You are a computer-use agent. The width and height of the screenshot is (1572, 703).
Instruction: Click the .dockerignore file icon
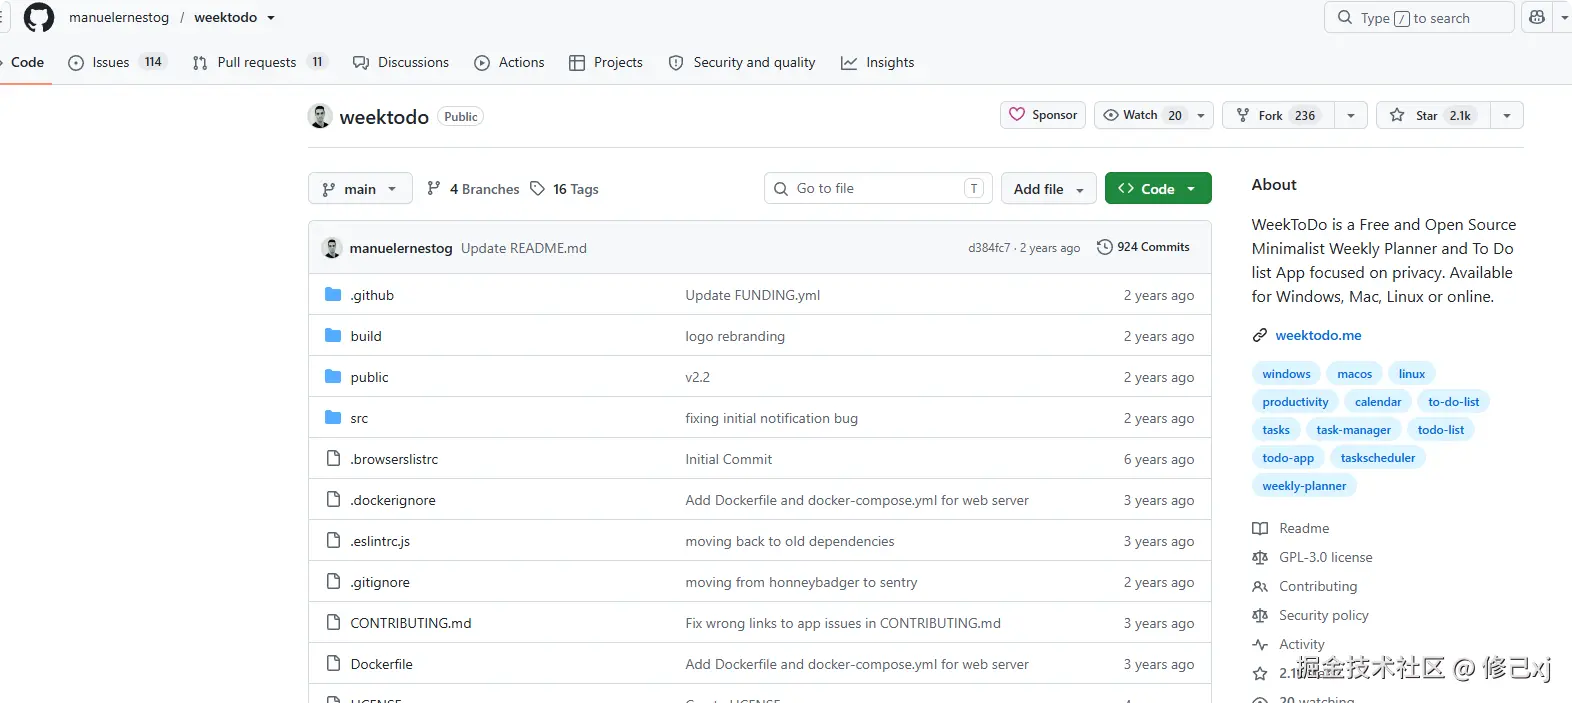(x=334, y=499)
